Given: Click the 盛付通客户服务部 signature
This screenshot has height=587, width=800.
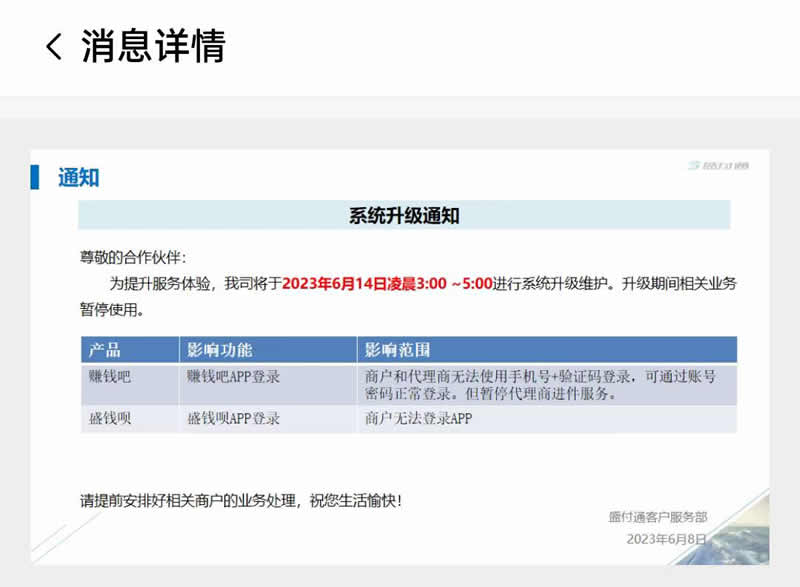Looking at the screenshot, I should click(x=658, y=517).
